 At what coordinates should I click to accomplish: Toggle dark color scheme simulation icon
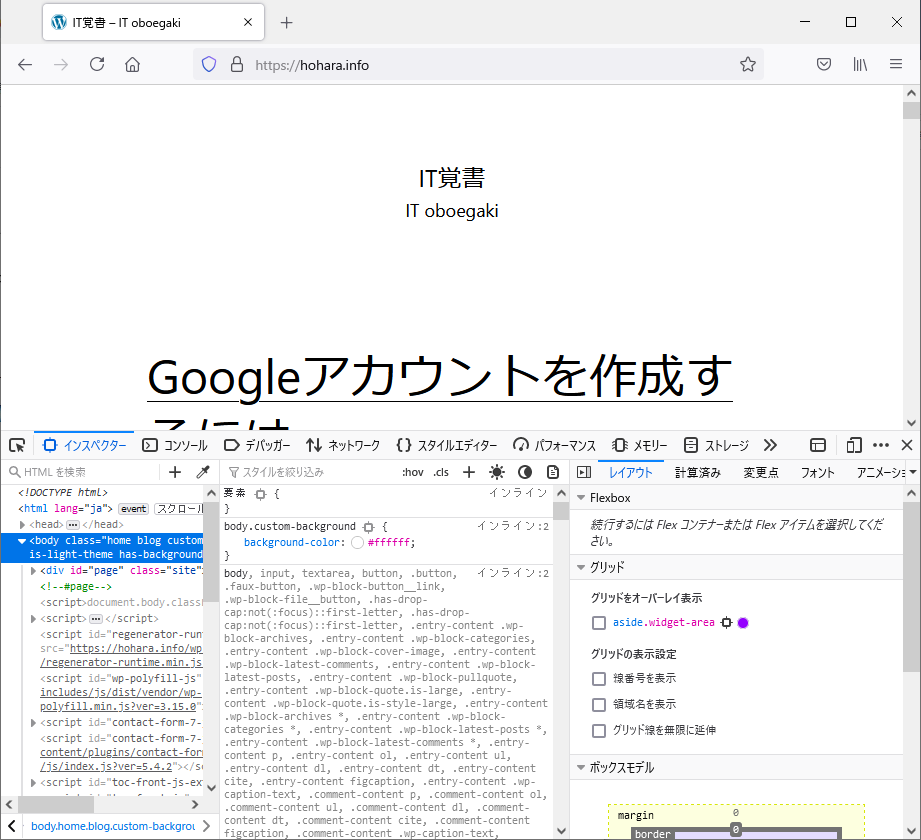[x=525, y=472]
